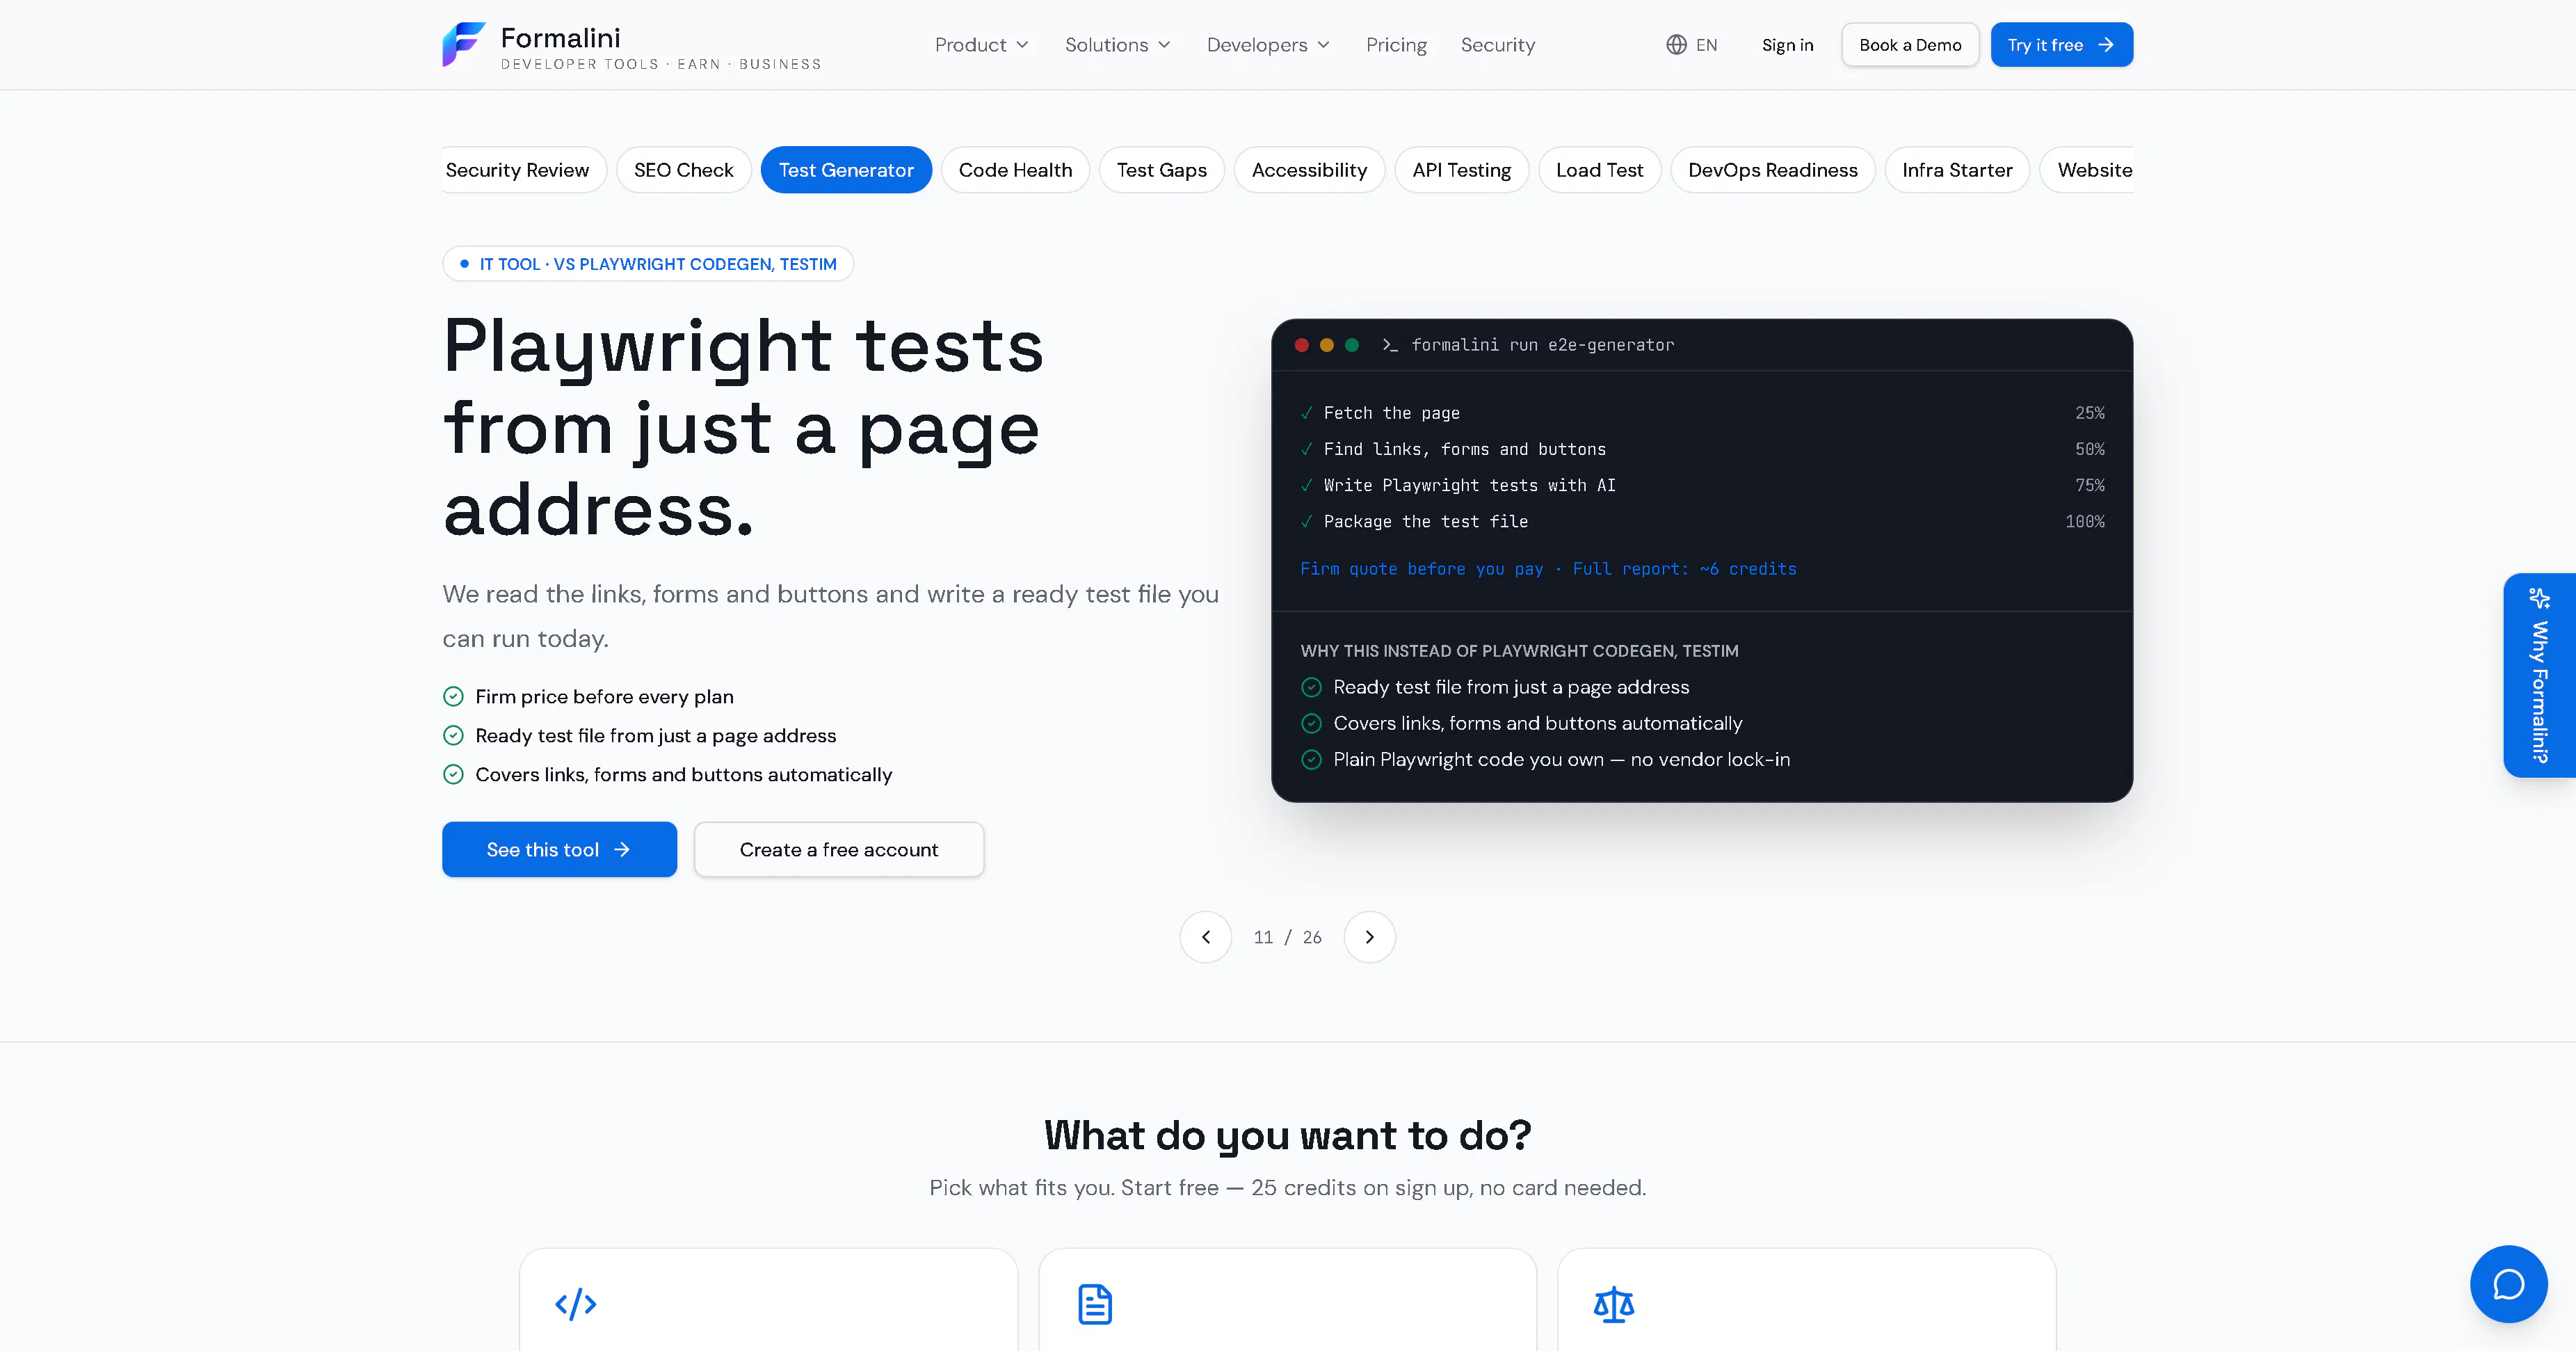Open the EN language selector
Viewport: 2576px width, 1351px height.
pyautogui.click(x=1692, y=45)
